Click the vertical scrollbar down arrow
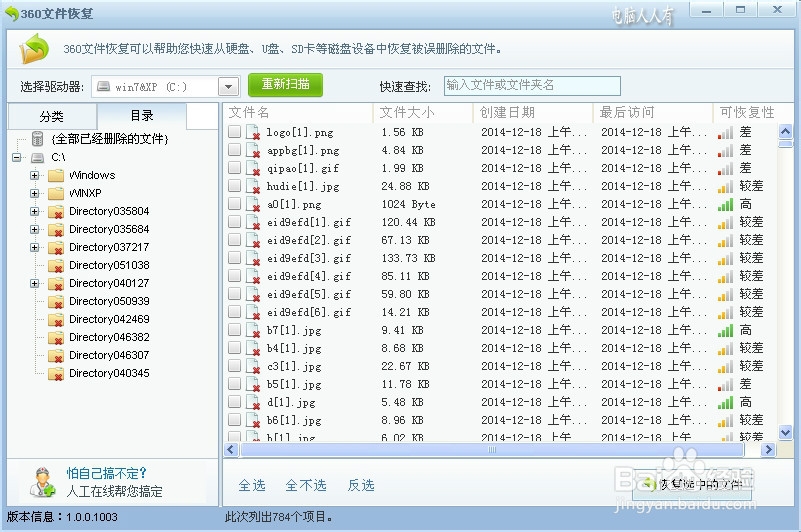The image size is (801, 532). click(786, 433)
